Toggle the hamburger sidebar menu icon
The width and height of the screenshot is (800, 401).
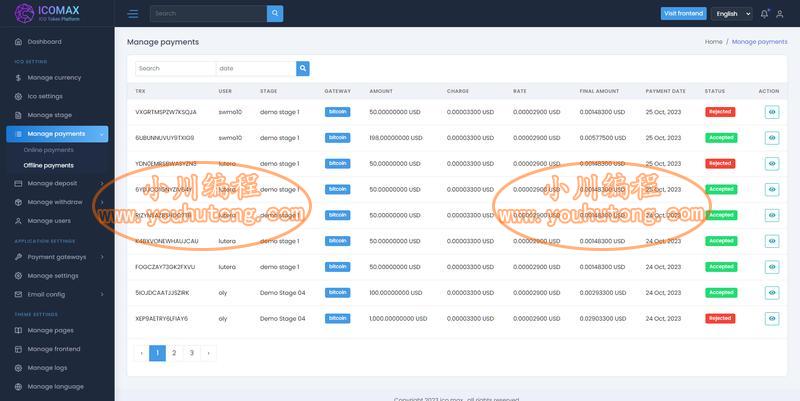pyautogui.click(x=133, y=14)
